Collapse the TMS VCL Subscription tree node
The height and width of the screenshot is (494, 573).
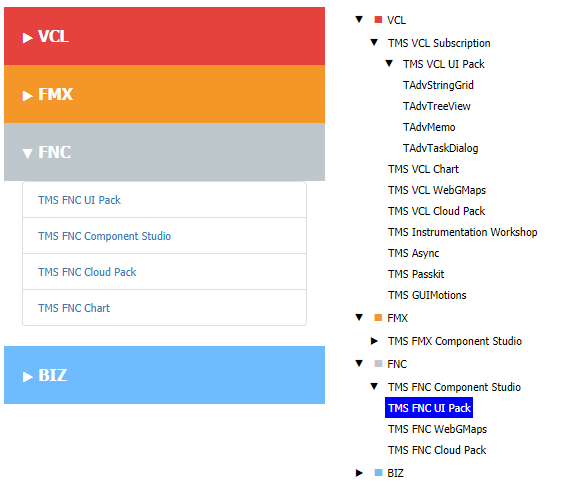374,42
